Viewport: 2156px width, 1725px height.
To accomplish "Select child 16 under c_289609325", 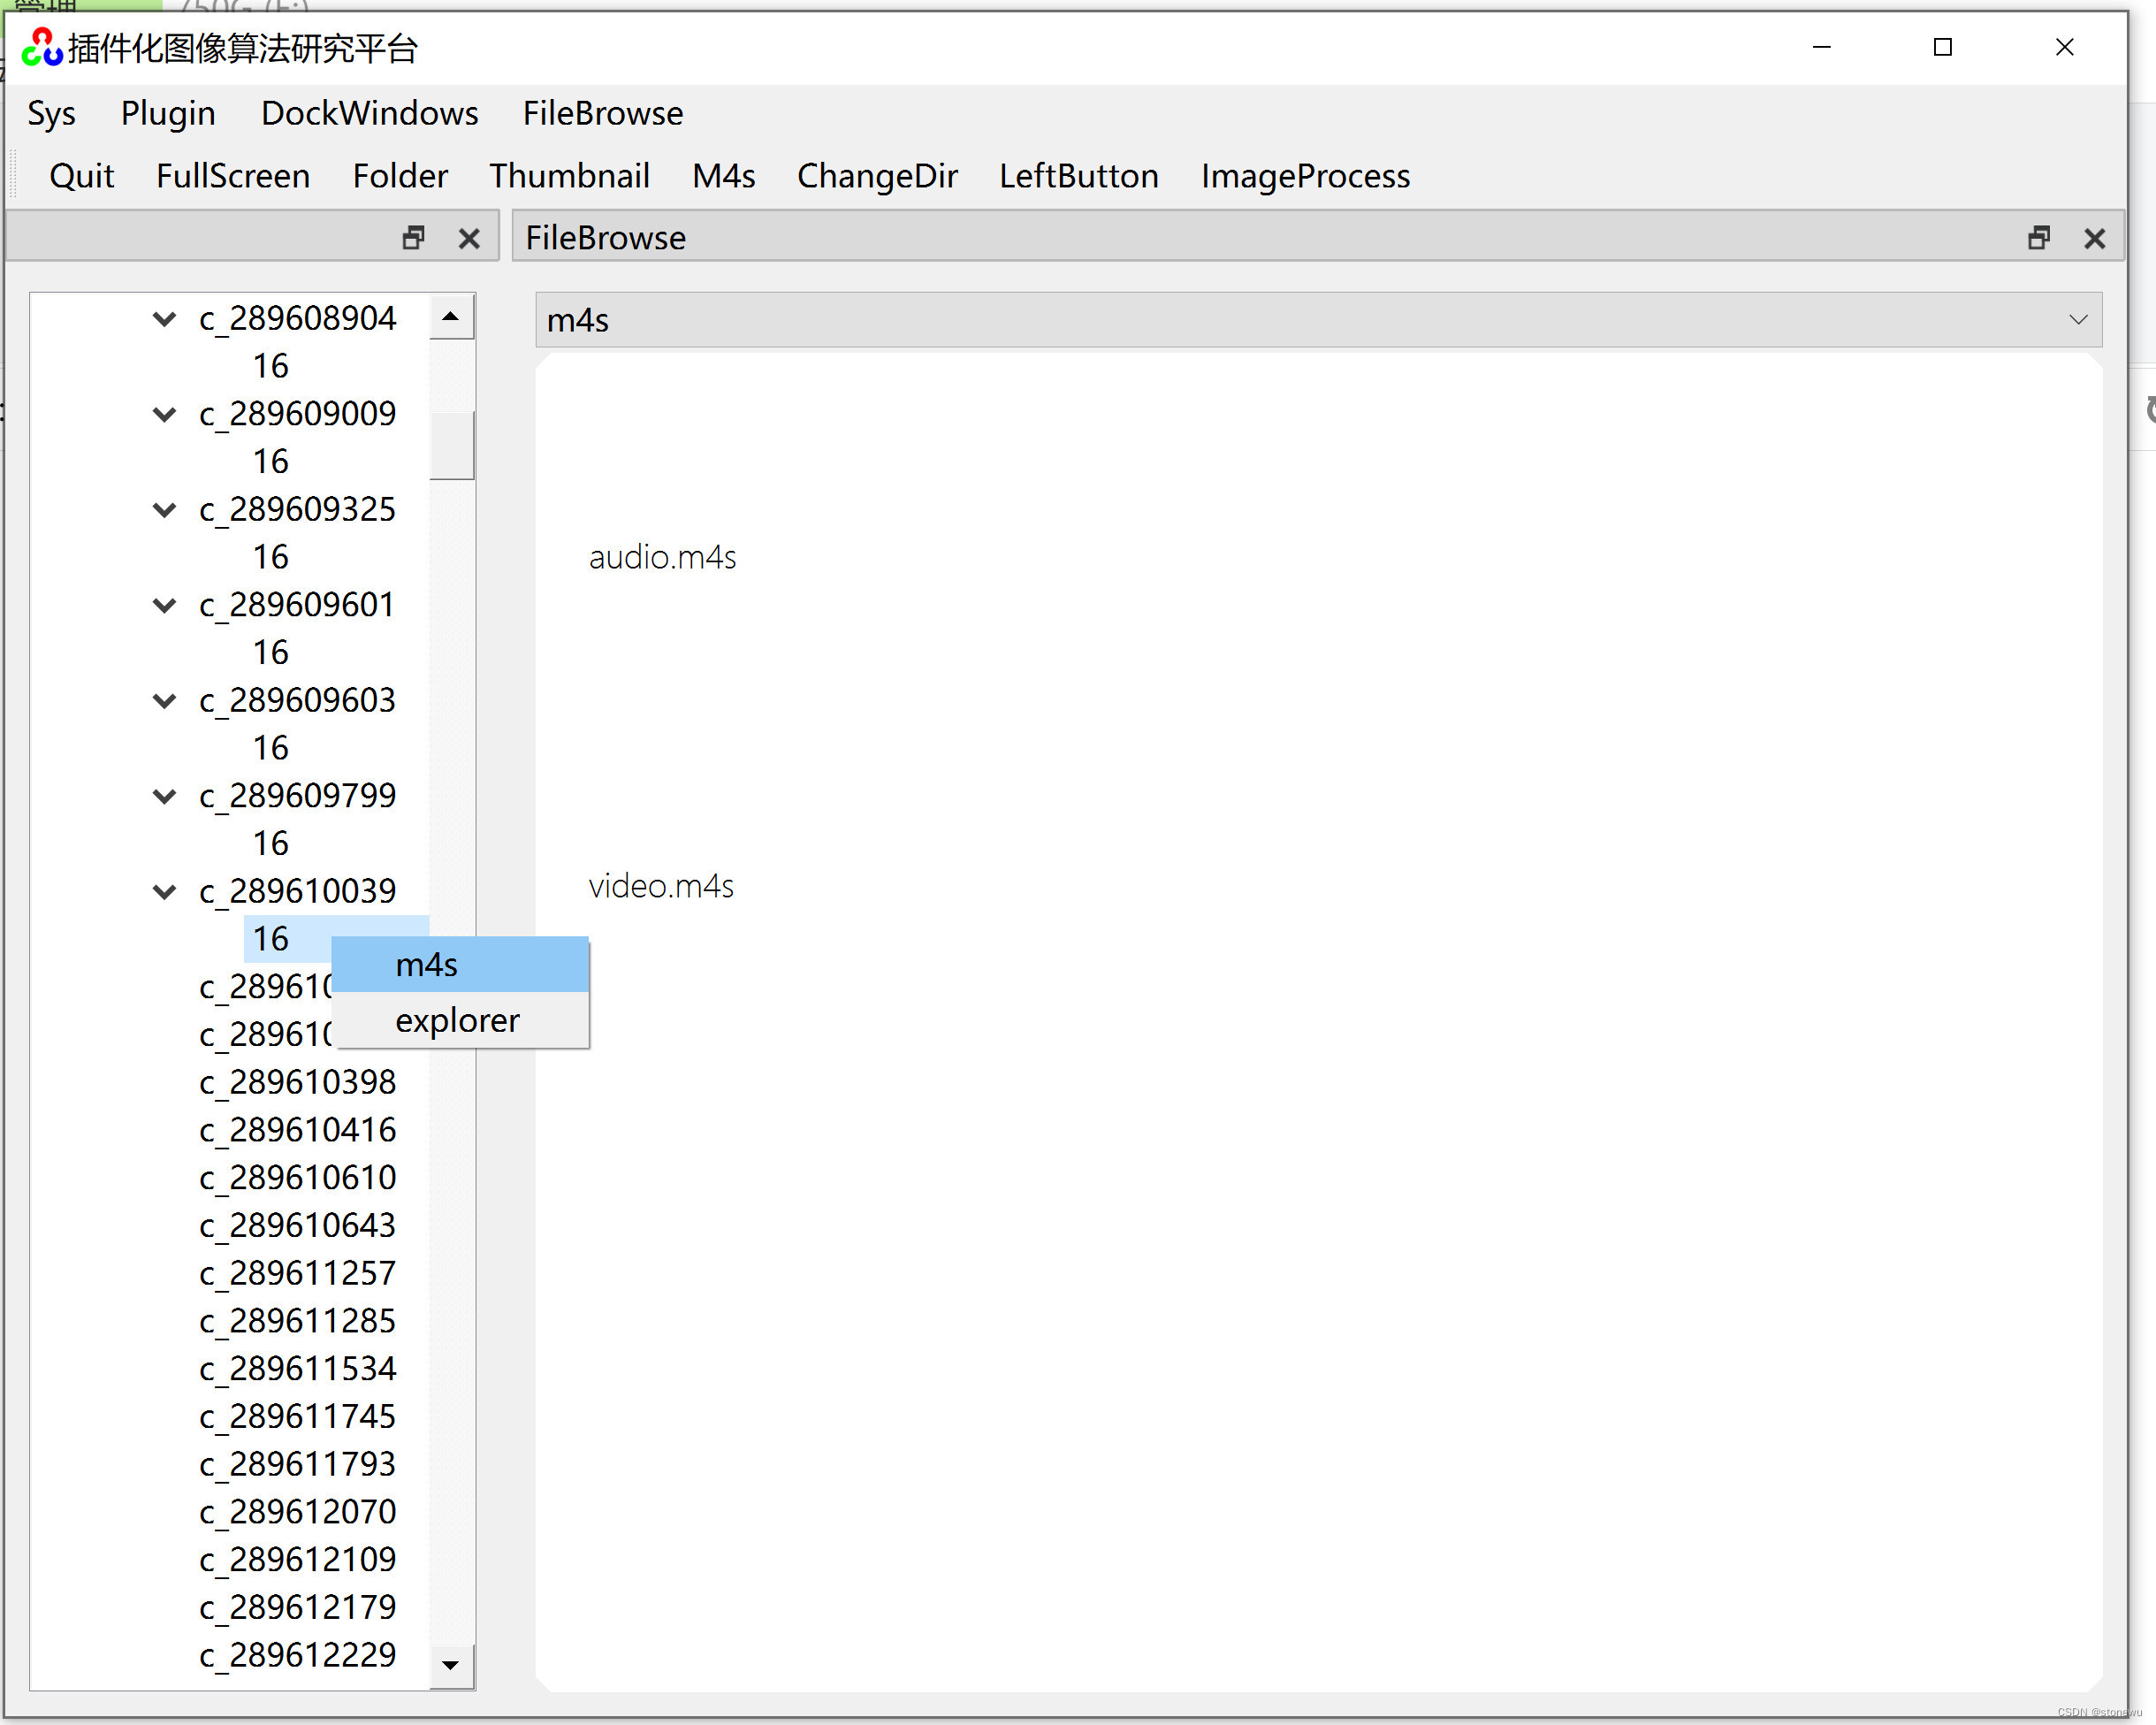I will coord(270,557).
